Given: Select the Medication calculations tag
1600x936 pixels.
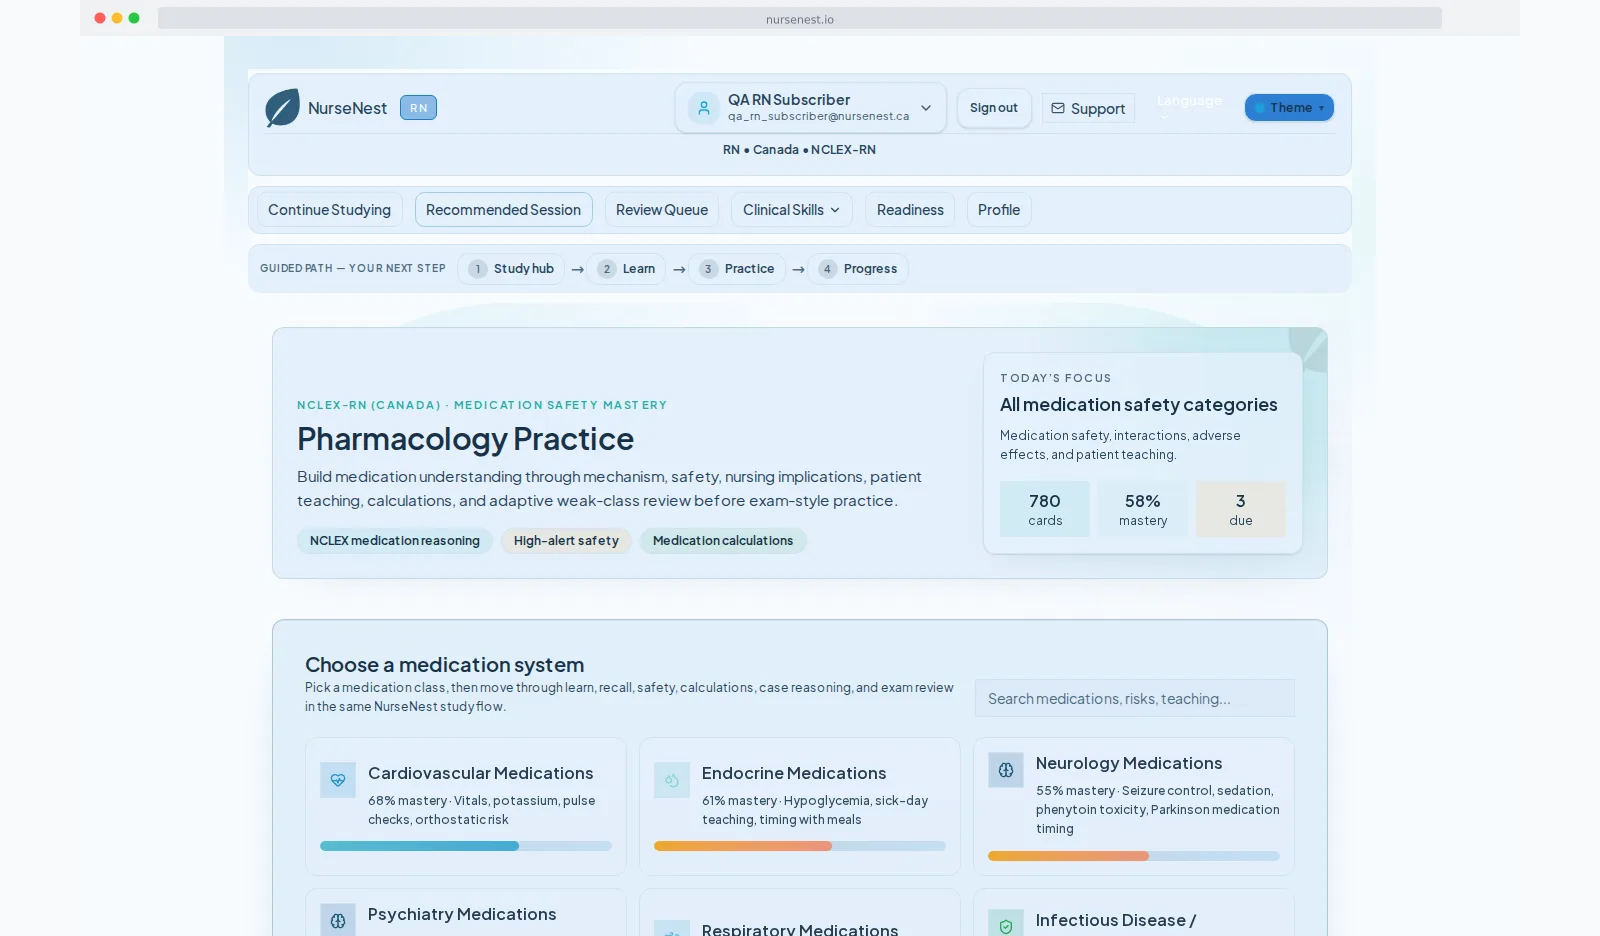Looking at the screenshot, I should tap(723, 541).
